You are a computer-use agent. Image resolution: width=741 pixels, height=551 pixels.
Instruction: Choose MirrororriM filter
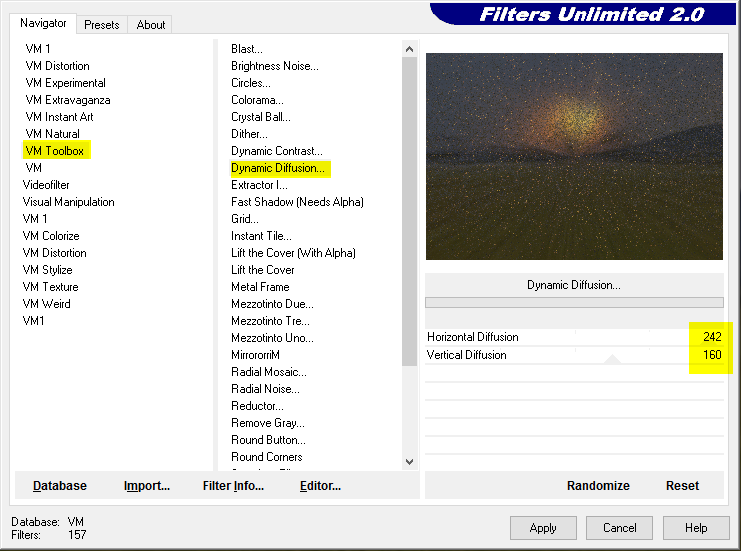coord(255,355)
